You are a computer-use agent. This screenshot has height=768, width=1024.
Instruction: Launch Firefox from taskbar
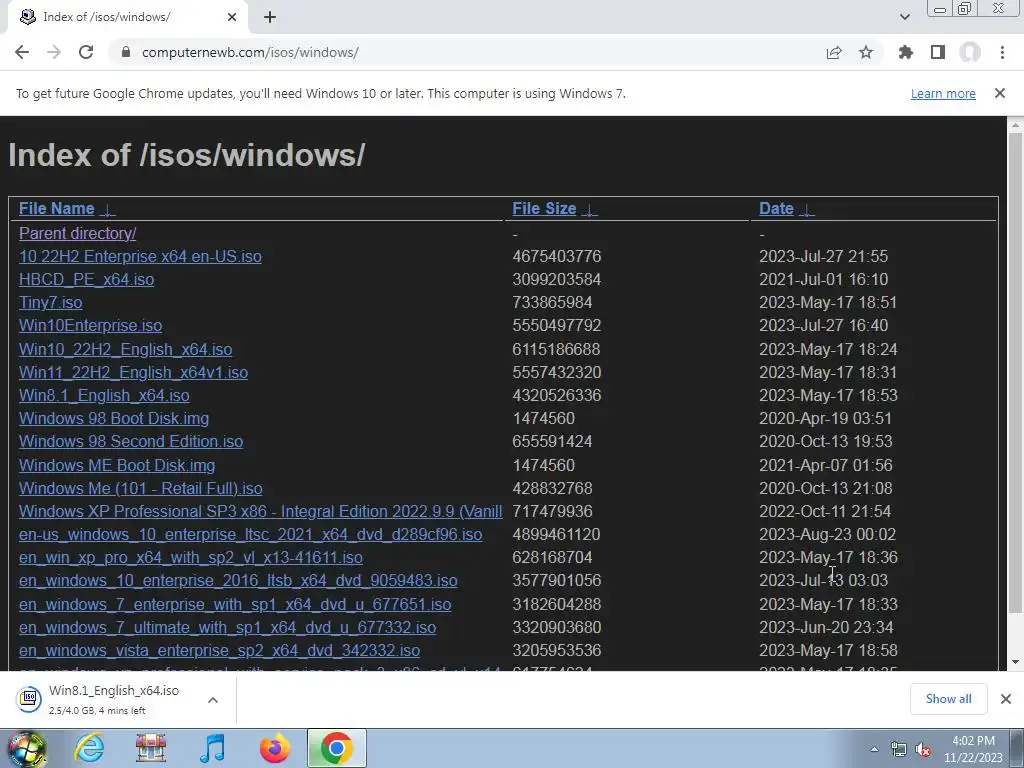click(x=274, y=748)
